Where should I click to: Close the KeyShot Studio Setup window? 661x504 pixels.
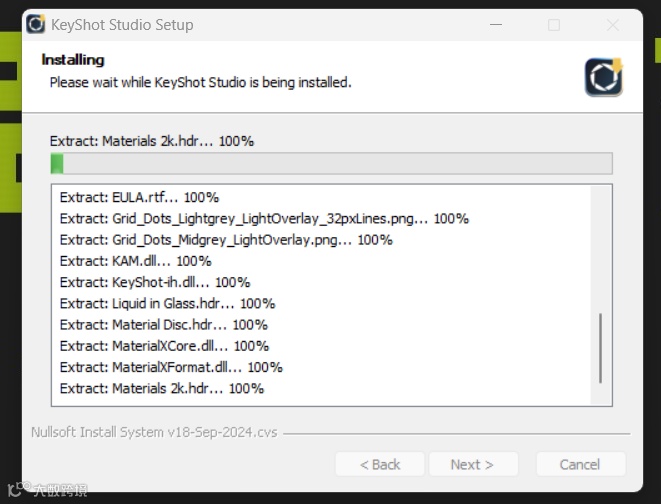[611, 25]
